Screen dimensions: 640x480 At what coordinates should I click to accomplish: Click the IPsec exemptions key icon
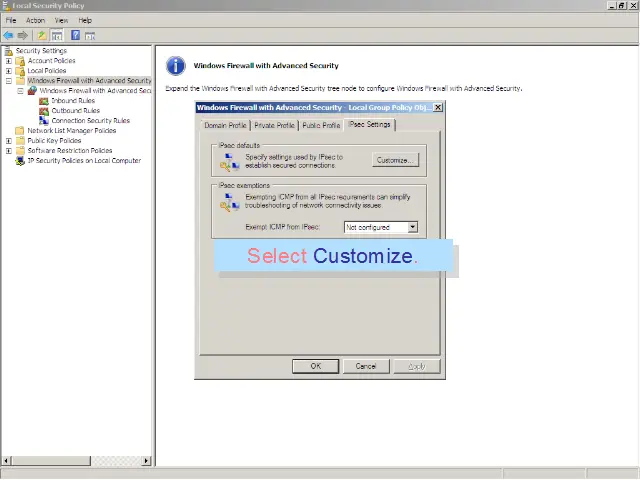229,202
